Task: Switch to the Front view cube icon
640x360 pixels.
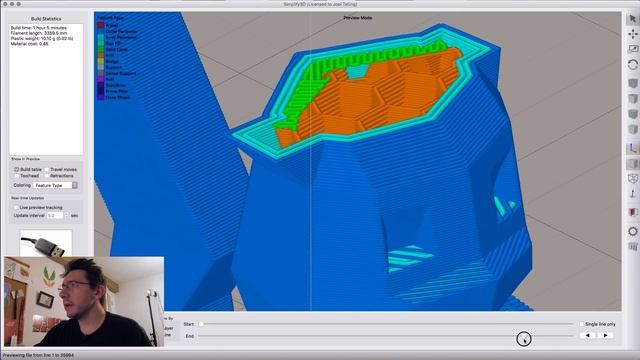Action: click(x=633, y=114)
